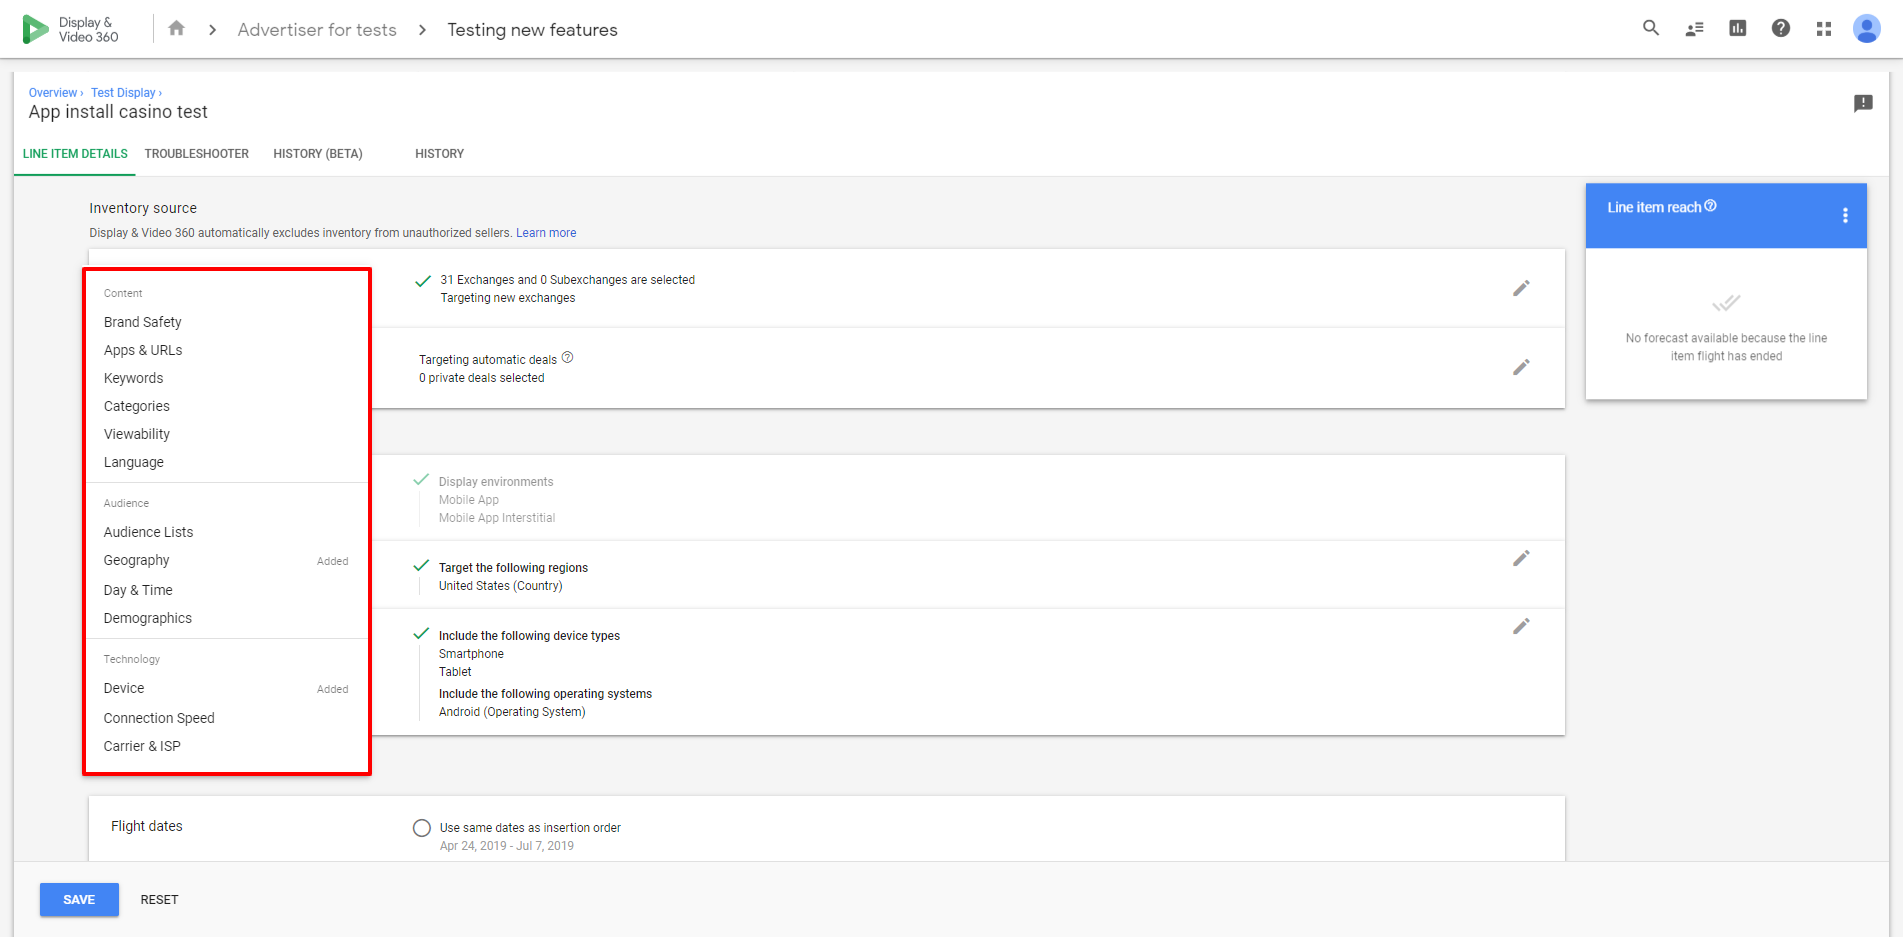Open the reports chart icon
This screenshot has height=937, width=1903.
coord(1737,28)
